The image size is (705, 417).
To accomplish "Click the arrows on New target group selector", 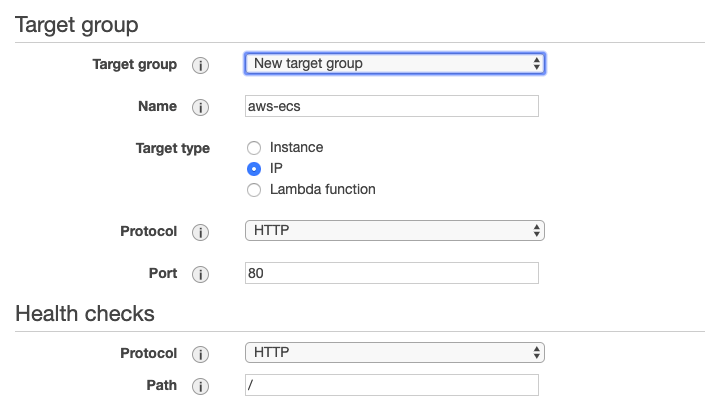I will (x=536, y=63).
